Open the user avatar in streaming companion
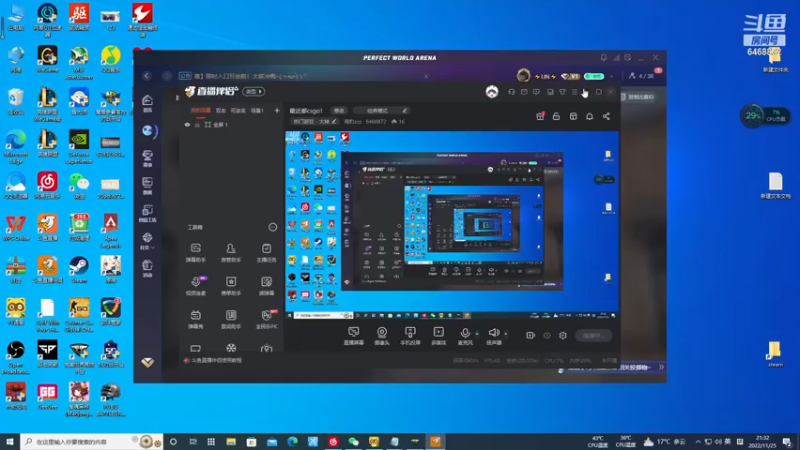 coord(492,92)
